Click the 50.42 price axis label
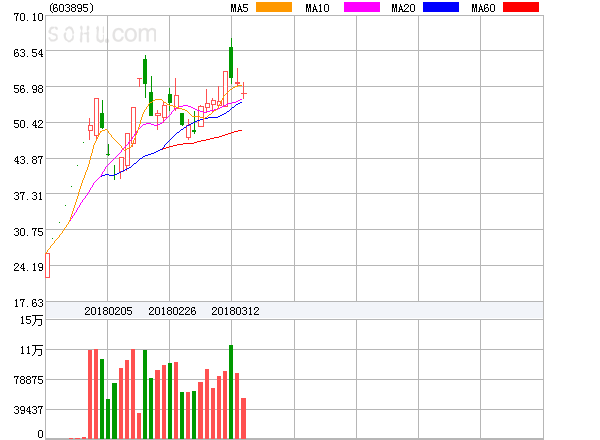The height and width of the screenshot is (440, 600). click(28, 124)
